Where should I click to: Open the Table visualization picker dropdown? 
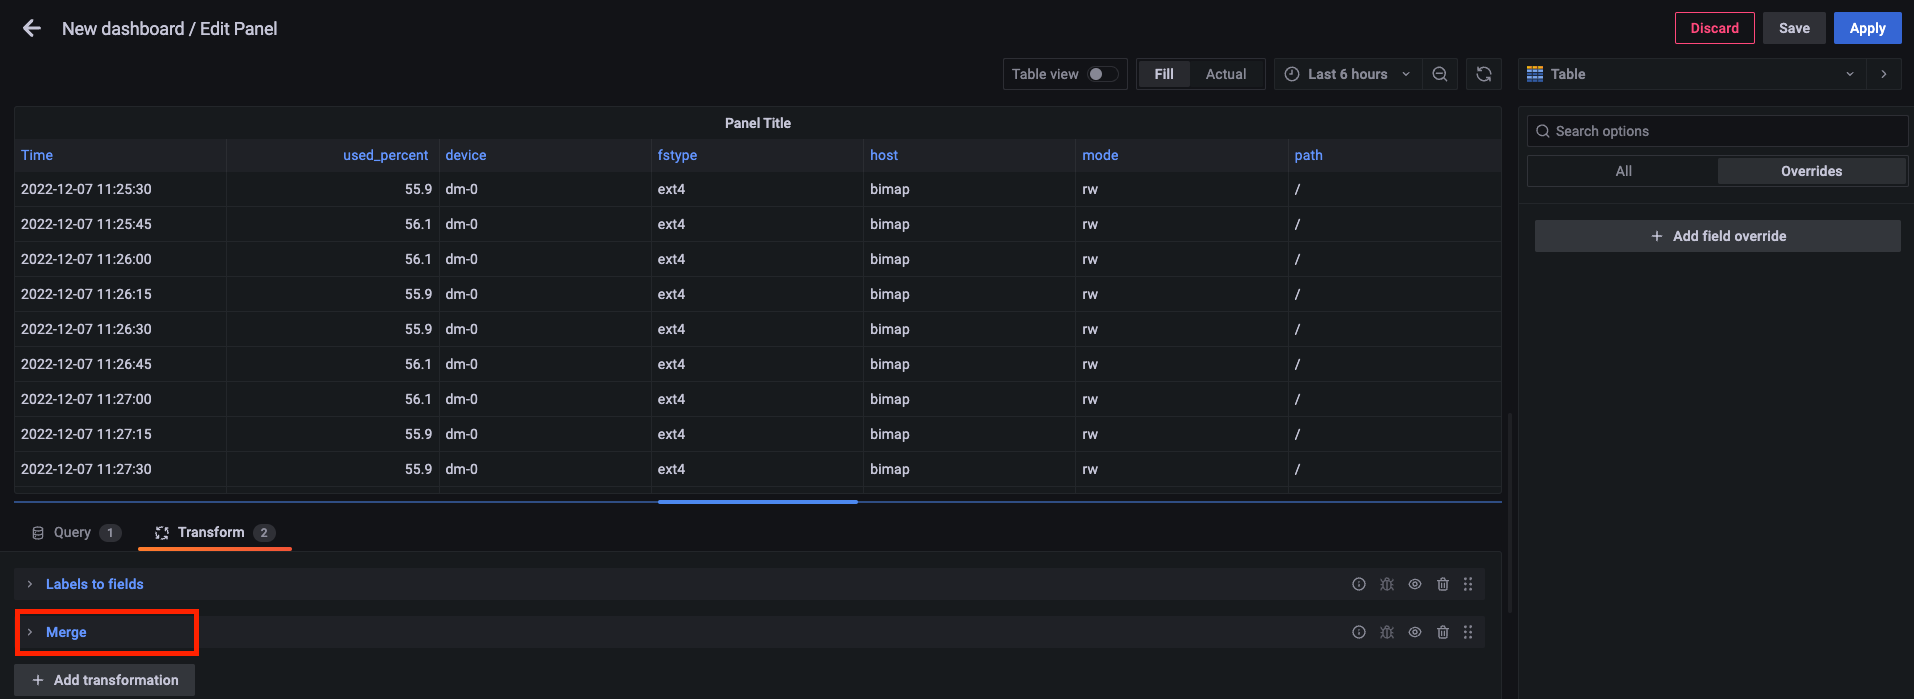[1692, 74]
